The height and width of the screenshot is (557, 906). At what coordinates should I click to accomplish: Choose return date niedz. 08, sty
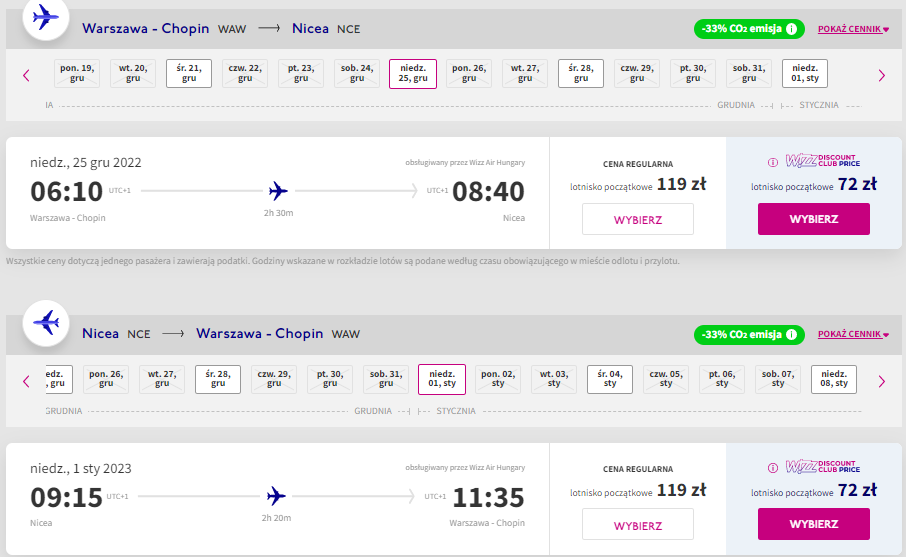834,379
